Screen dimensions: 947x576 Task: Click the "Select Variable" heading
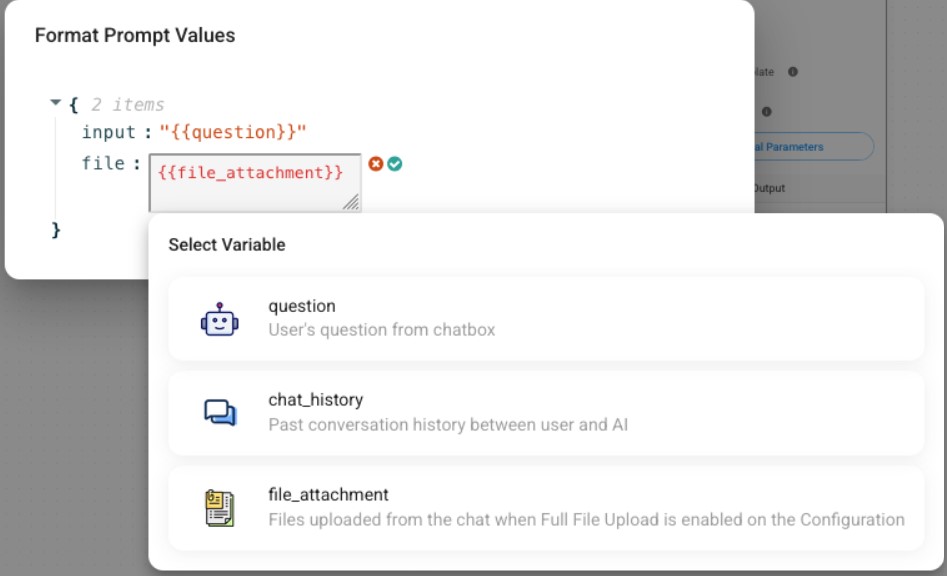(x=227, y=245)
